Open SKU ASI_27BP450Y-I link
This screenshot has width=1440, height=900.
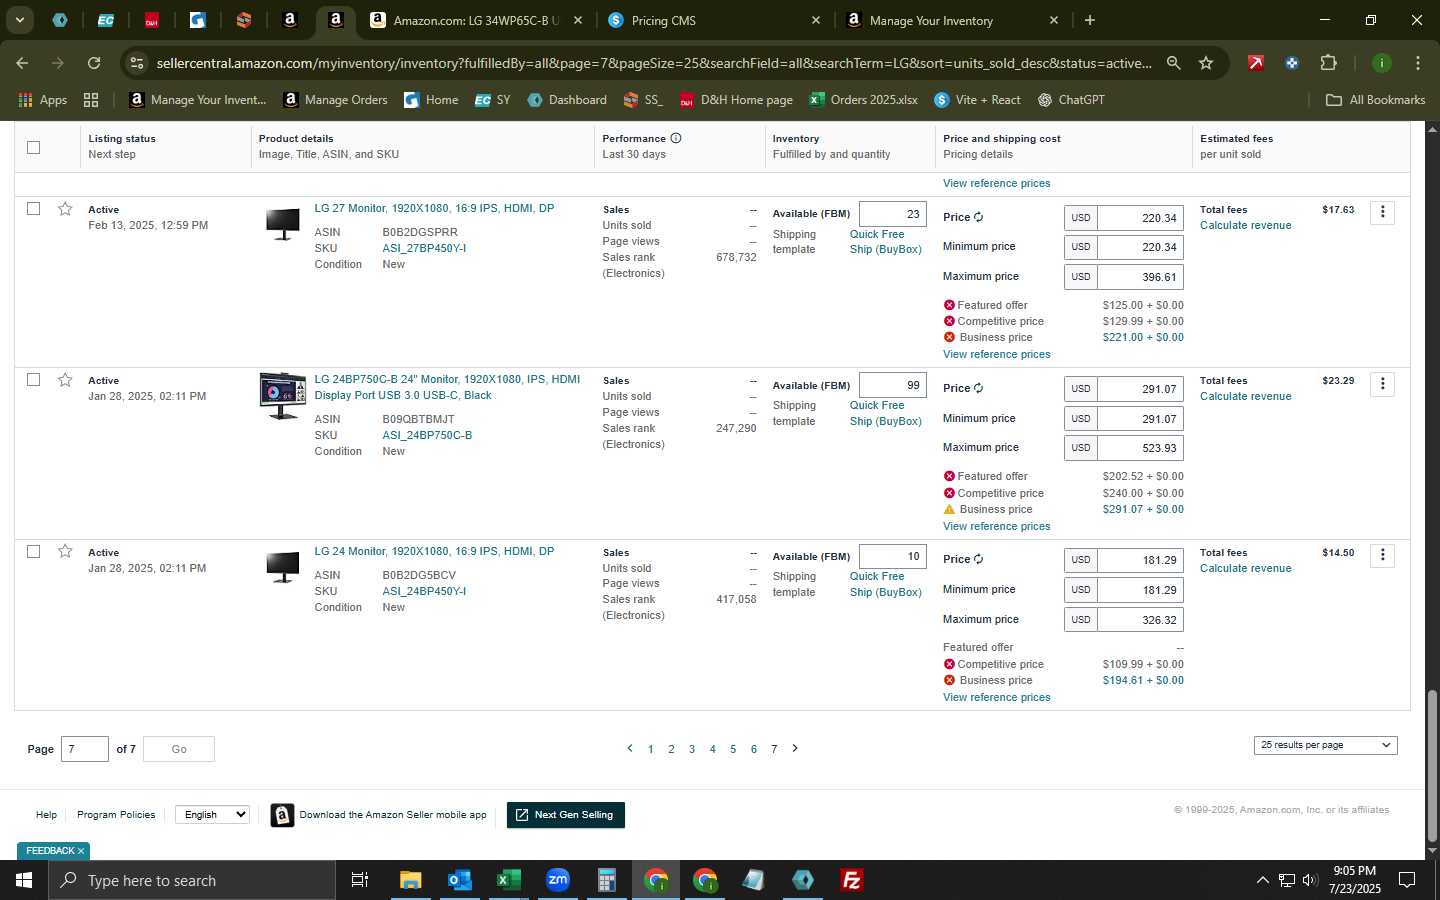[424, 248]
